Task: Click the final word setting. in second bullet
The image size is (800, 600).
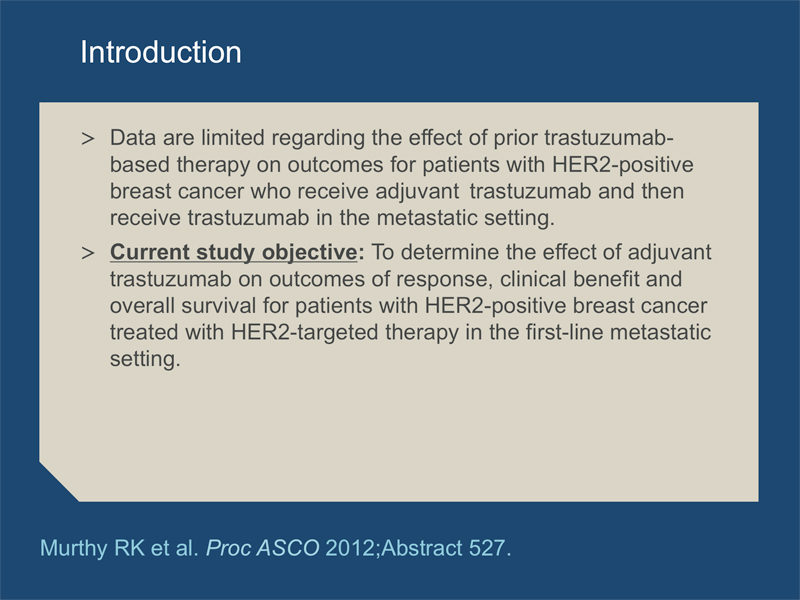Action: [145, 359]
